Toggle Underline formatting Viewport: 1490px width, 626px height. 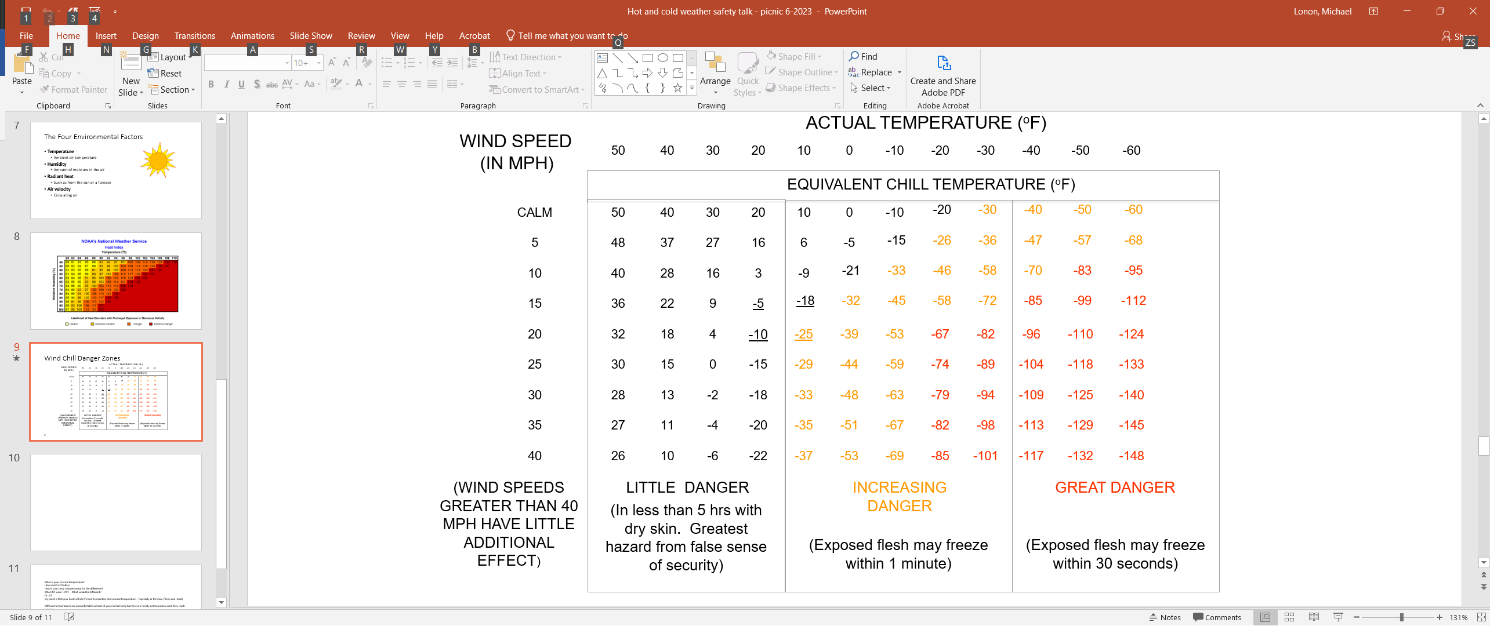[x=241, y=84]
